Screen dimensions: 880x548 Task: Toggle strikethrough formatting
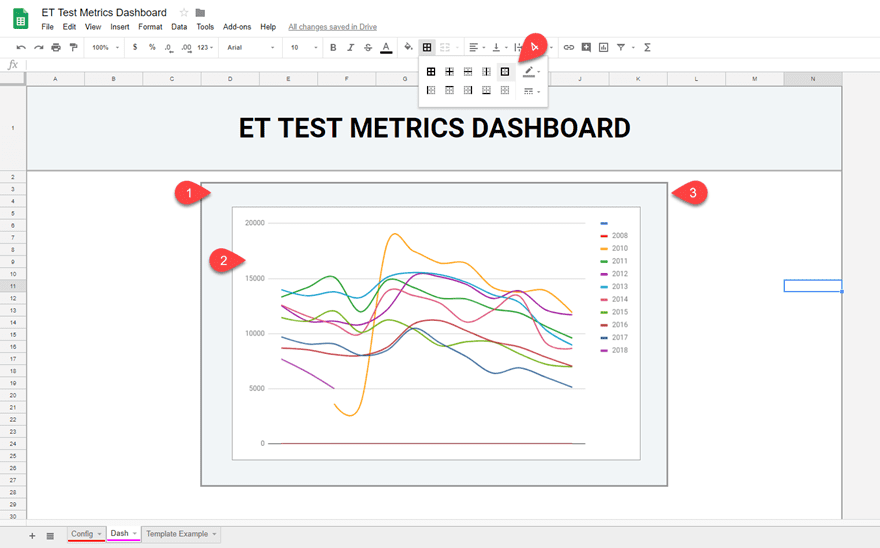pos(368,48)
